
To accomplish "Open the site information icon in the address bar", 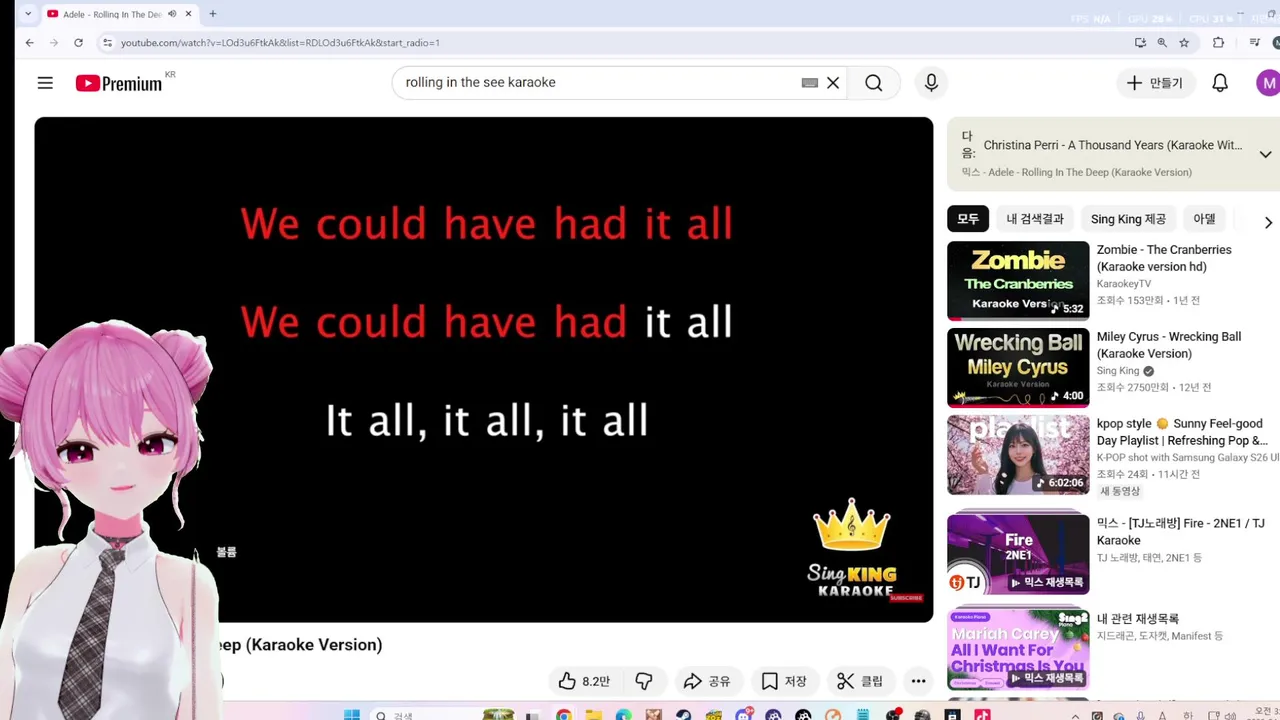I will [107, 43].
